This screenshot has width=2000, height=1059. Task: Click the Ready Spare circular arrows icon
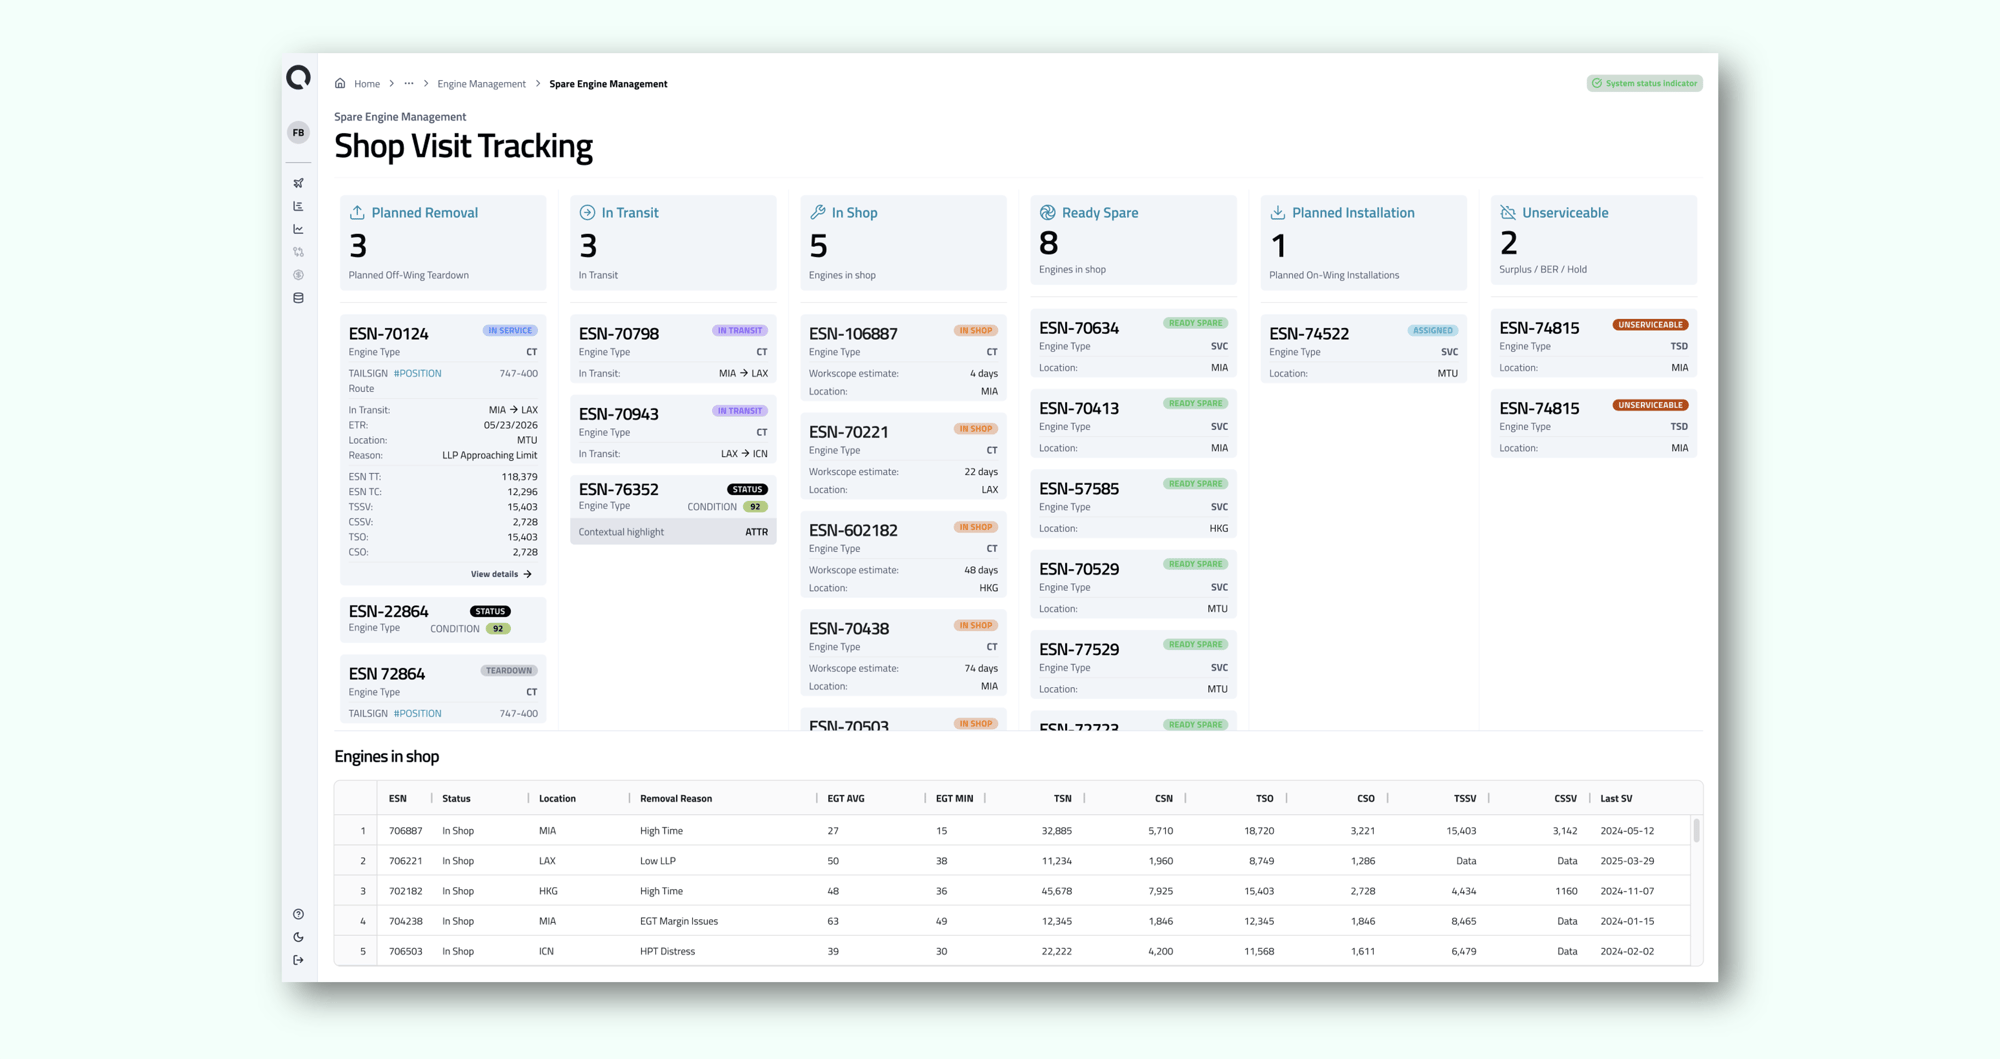point(1047,211)
